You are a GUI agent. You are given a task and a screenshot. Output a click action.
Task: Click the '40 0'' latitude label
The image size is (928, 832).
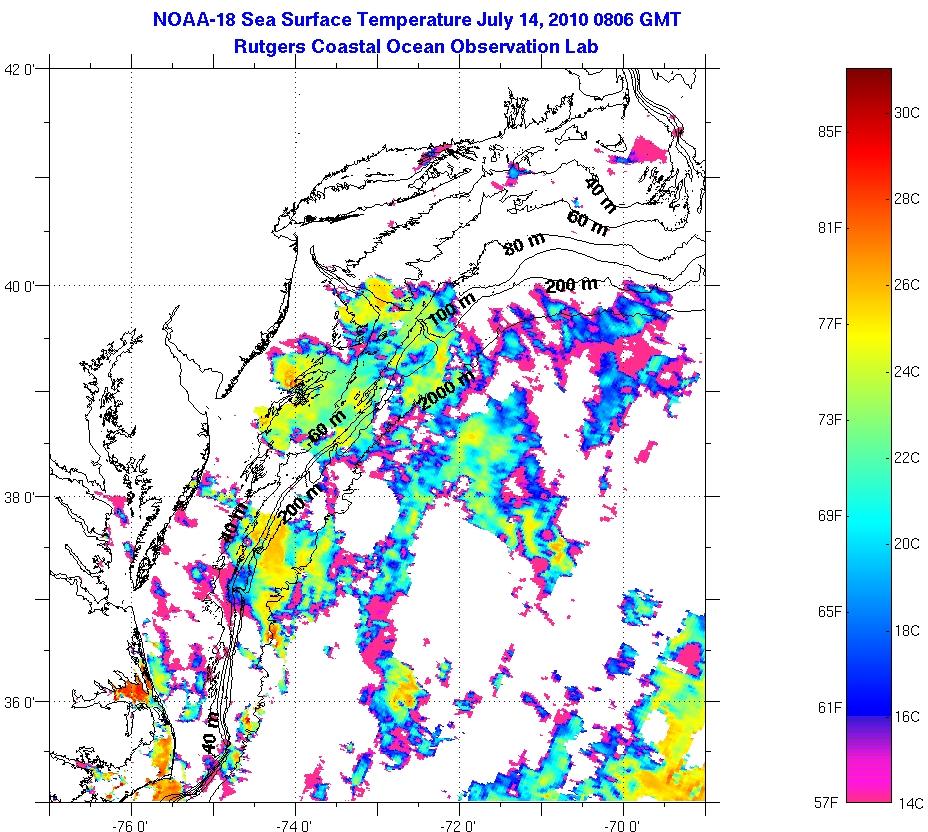[x=20, y=286]
